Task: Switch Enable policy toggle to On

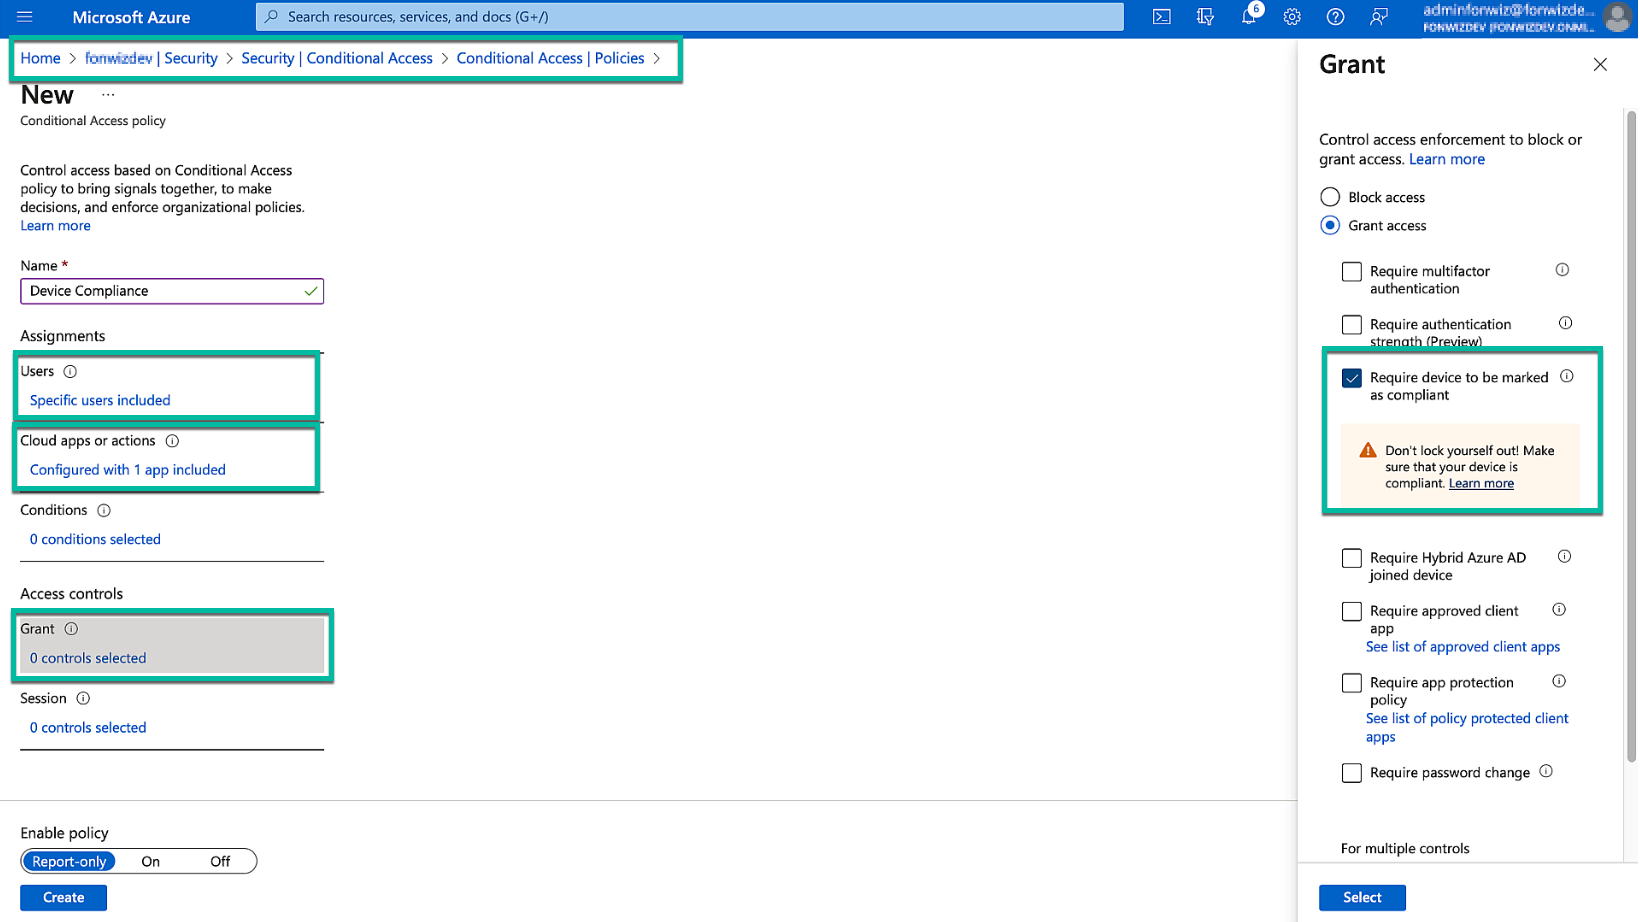Action: (151, 861)
